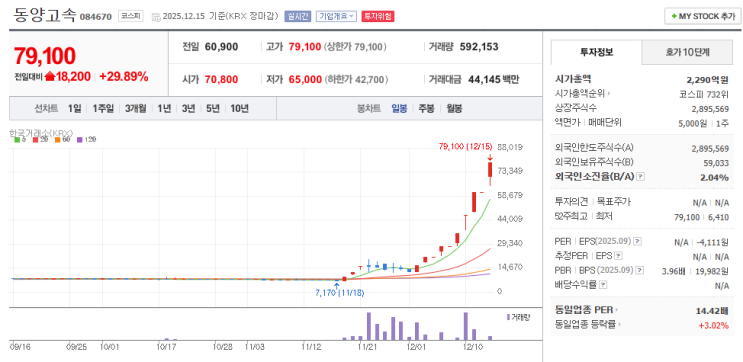Screen dimensions: 743x362
Task: Select the 1주일 line chart period
Action: click(x=103, y=109)
